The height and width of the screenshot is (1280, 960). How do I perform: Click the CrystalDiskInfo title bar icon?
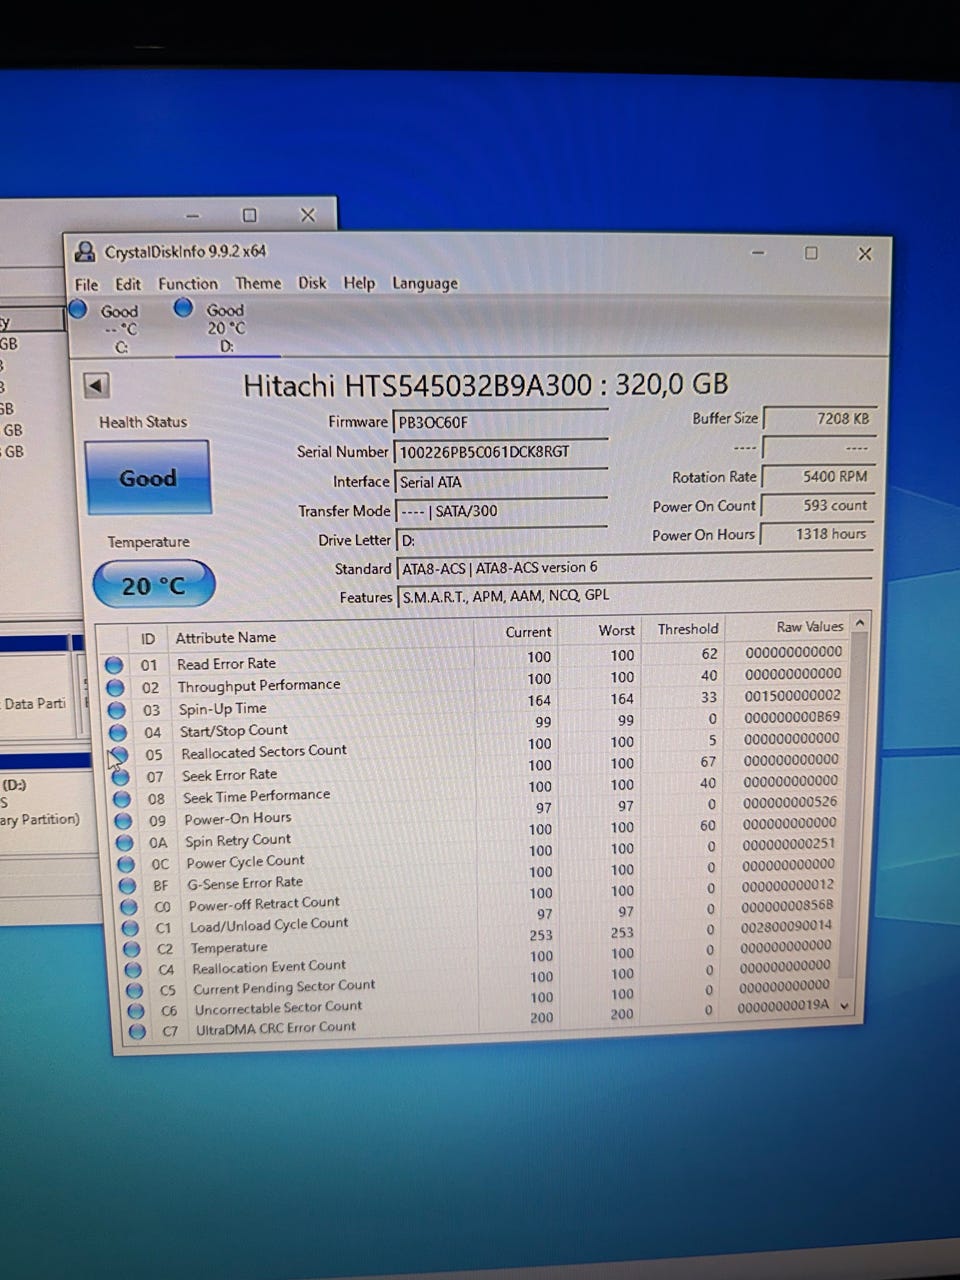click(87, 251)
